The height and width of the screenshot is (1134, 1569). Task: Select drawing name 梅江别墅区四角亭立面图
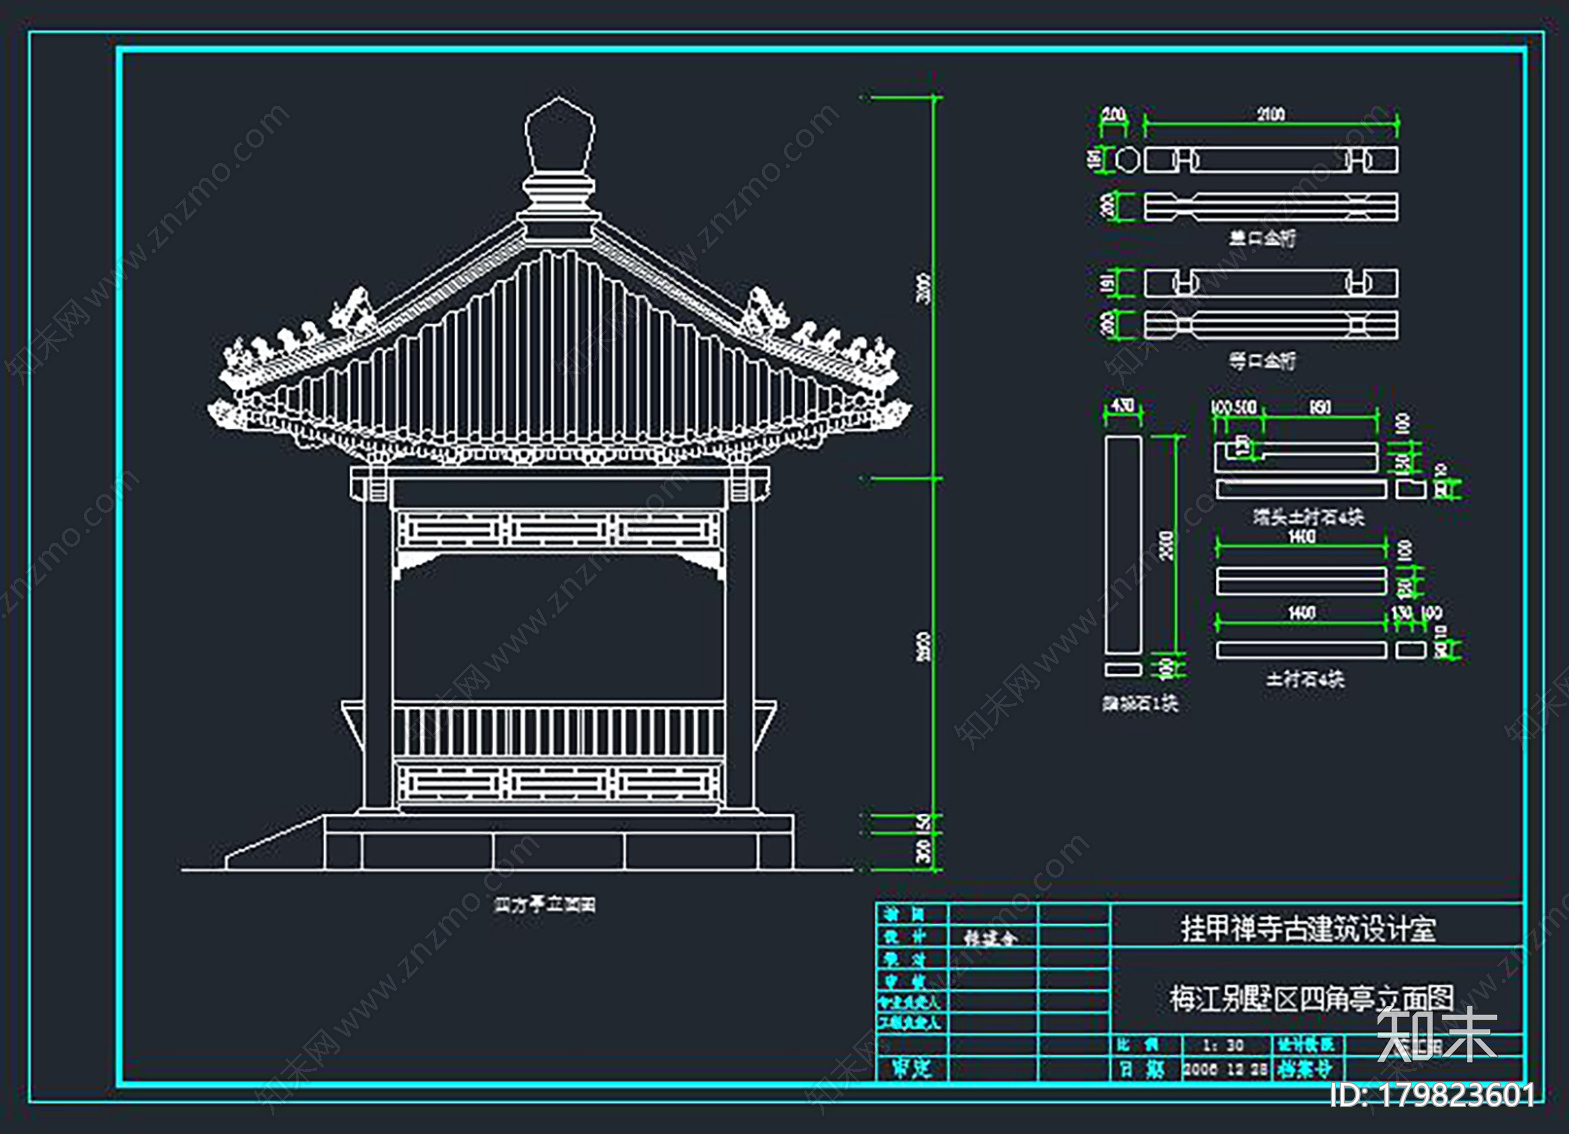tap(1312, 999)
